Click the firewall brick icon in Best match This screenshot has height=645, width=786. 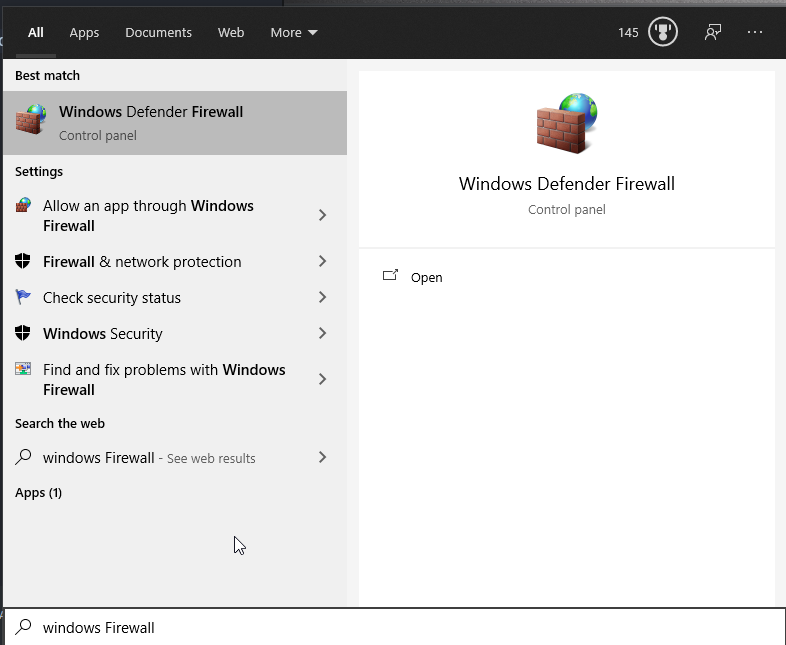point(31,120)
